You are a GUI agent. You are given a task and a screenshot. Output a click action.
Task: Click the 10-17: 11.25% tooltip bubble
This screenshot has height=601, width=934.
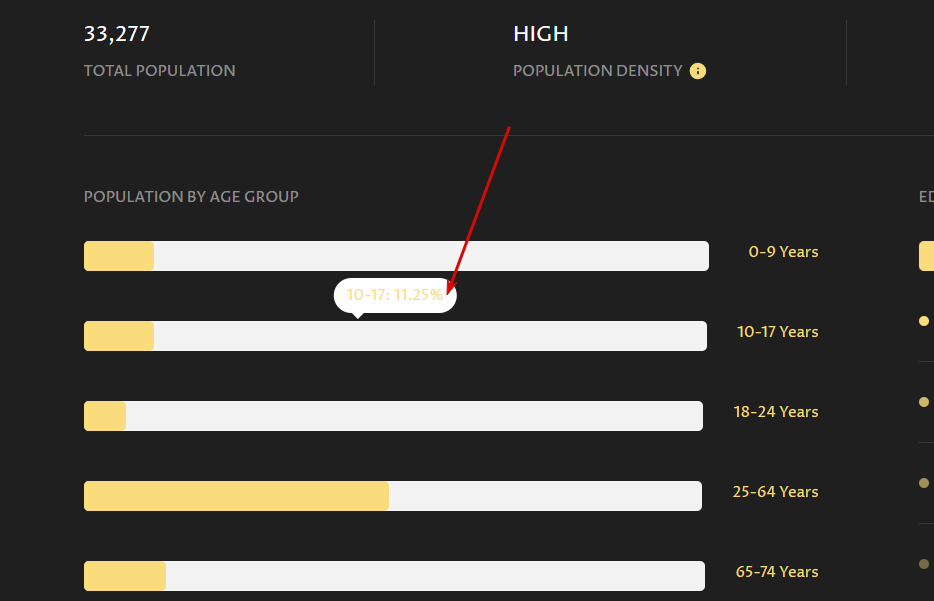(395, 295)
